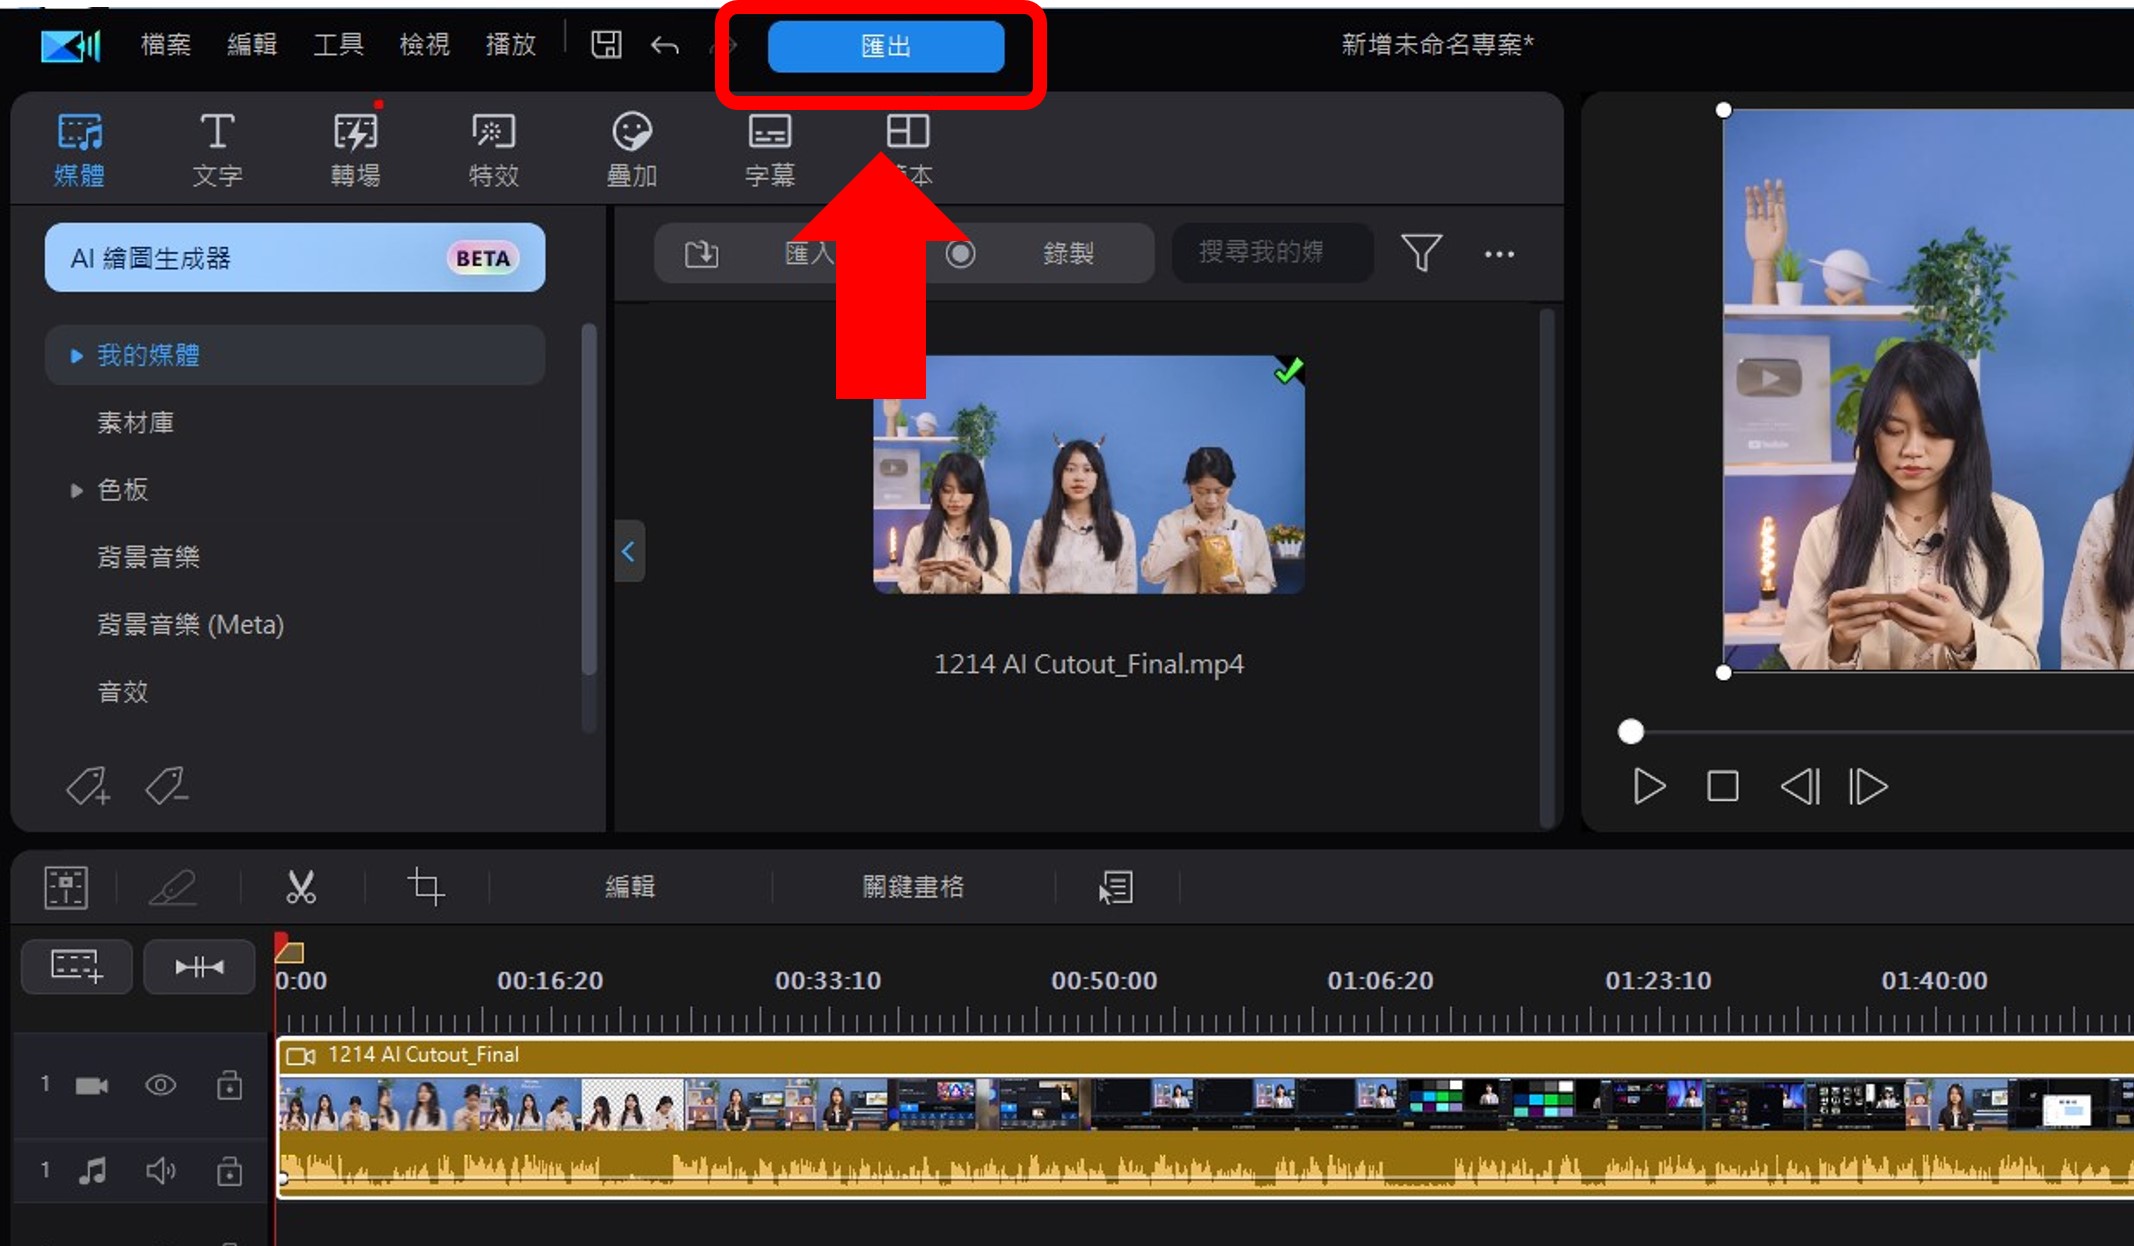Select the 疊加 (Overlay) panel icon
Screen dimensions: 2134x1246
click(631, 148)
